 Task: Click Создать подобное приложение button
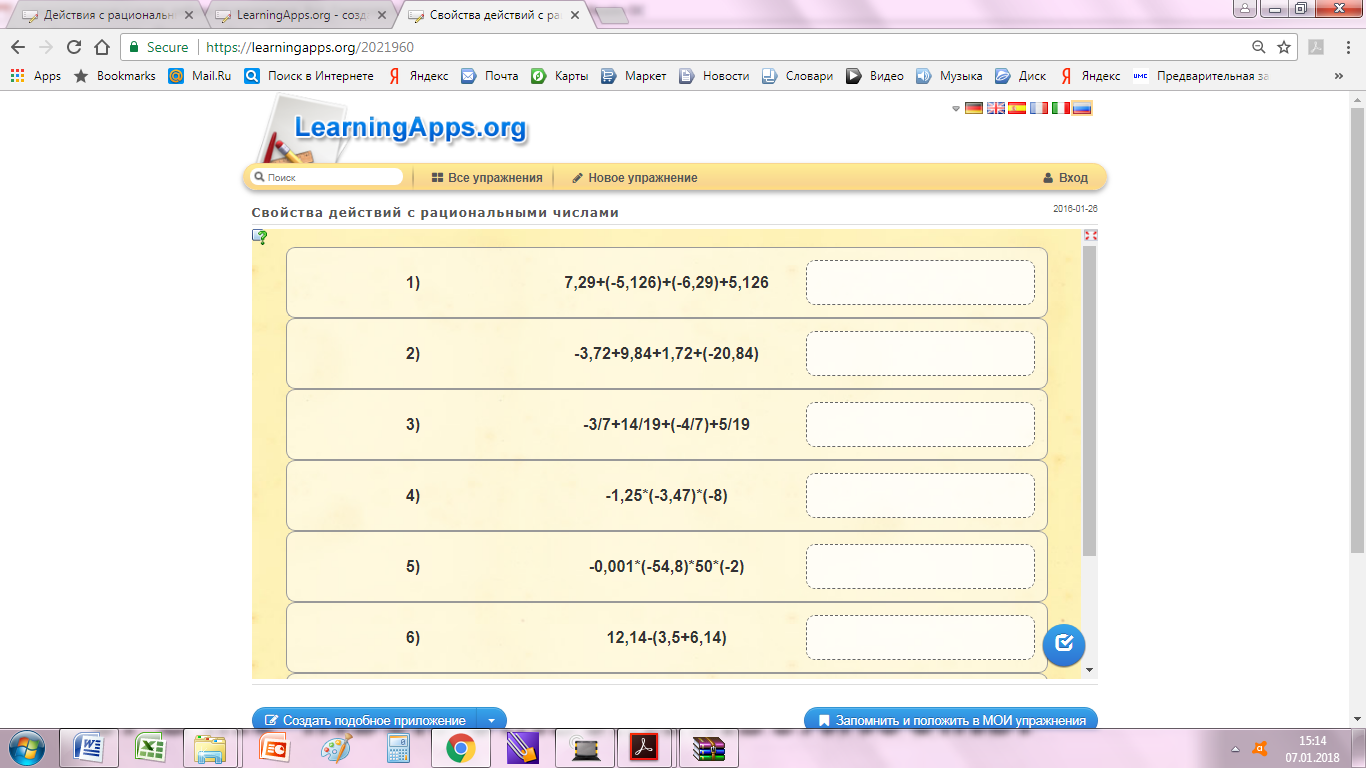coord(365,720)
